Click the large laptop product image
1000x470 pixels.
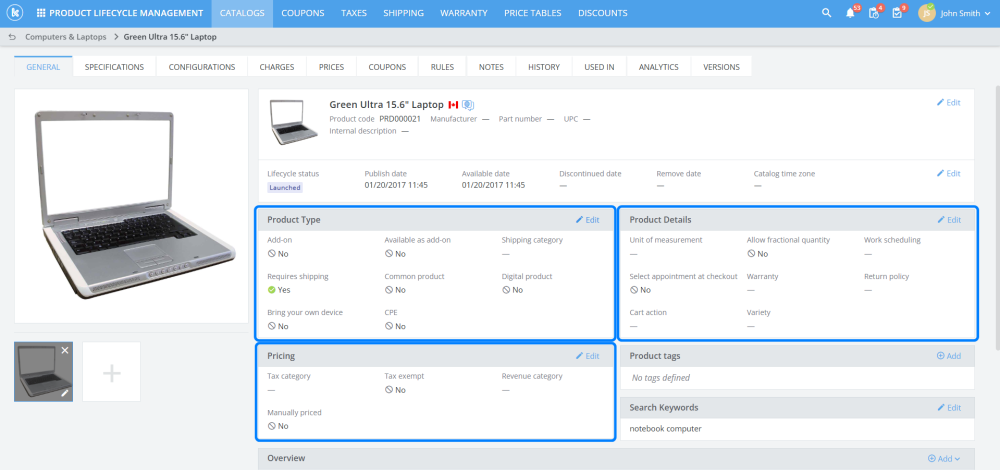pos(131,205)
